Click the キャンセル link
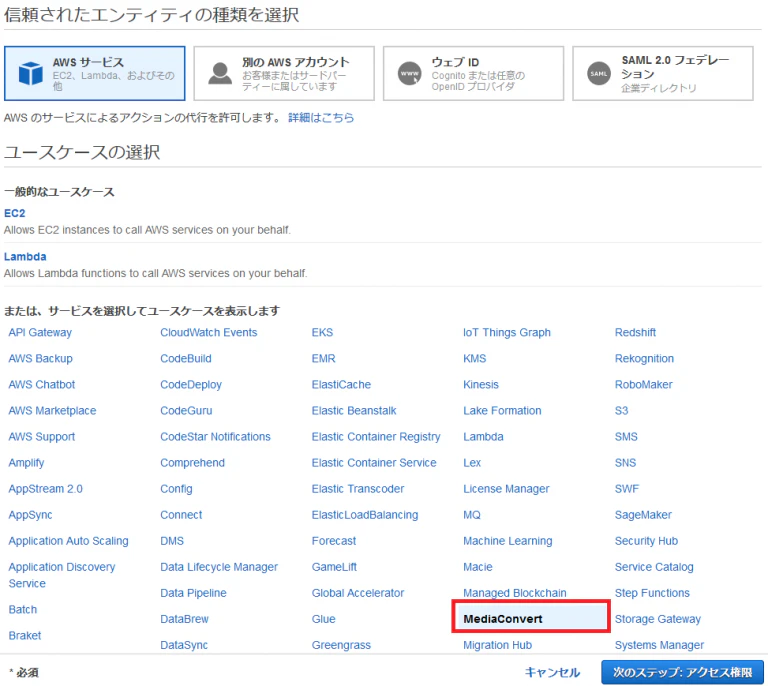This screenshot has width=768, height=686. click(x=552, y=672)
